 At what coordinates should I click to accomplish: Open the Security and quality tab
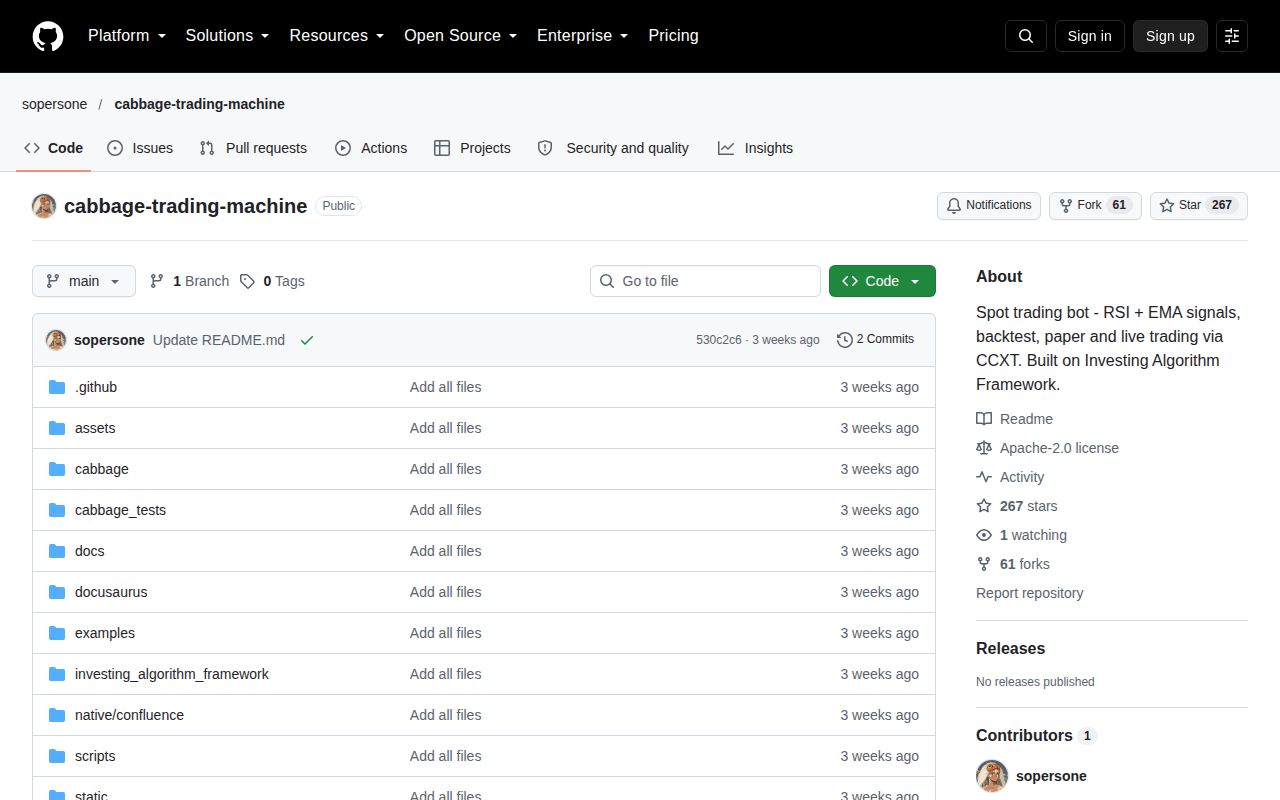[x=613, y=148]
